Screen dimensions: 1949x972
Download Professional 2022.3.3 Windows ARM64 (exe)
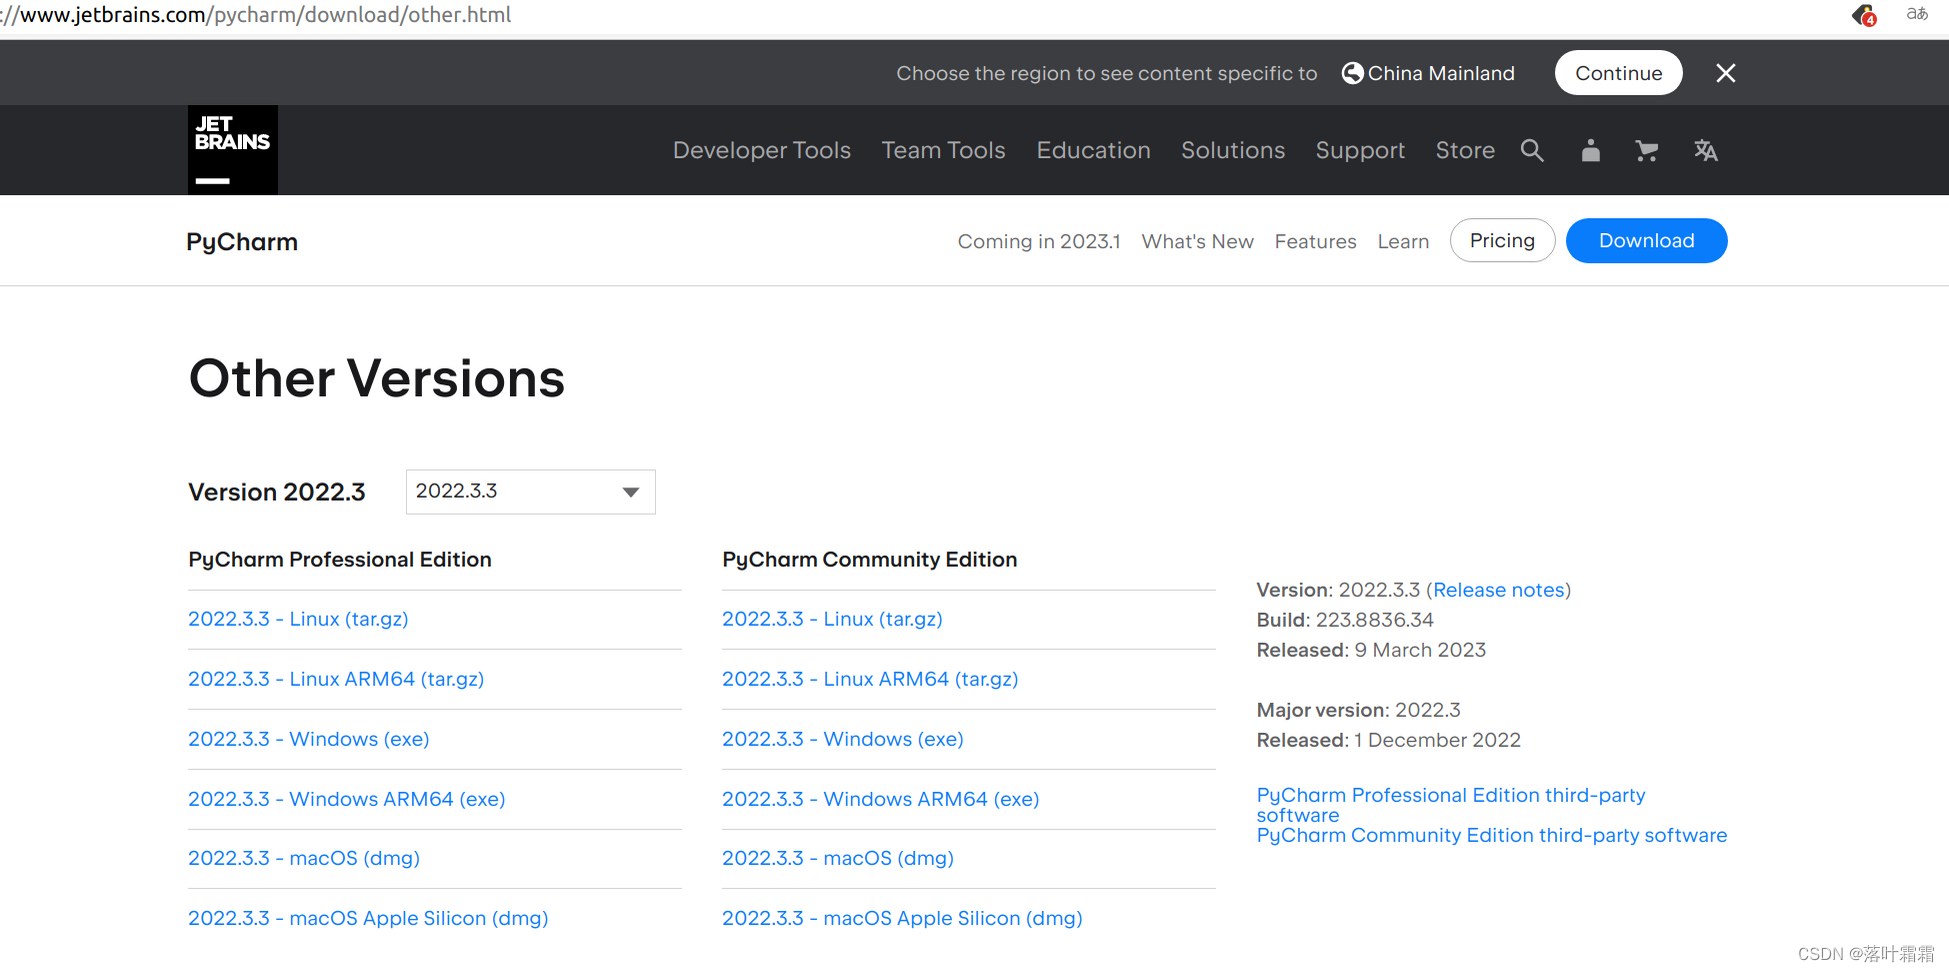pyautogui.click(x=347, y=799)
